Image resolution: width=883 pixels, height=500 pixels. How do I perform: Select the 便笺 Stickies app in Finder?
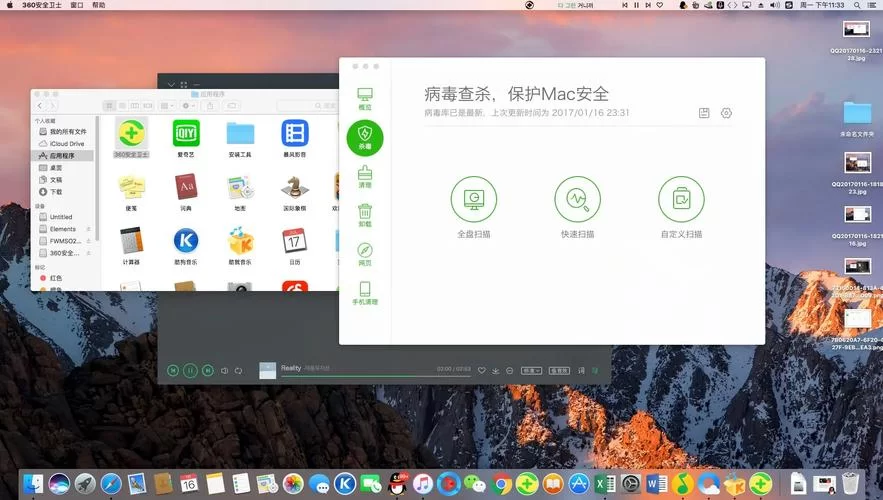tap(131, 192)
